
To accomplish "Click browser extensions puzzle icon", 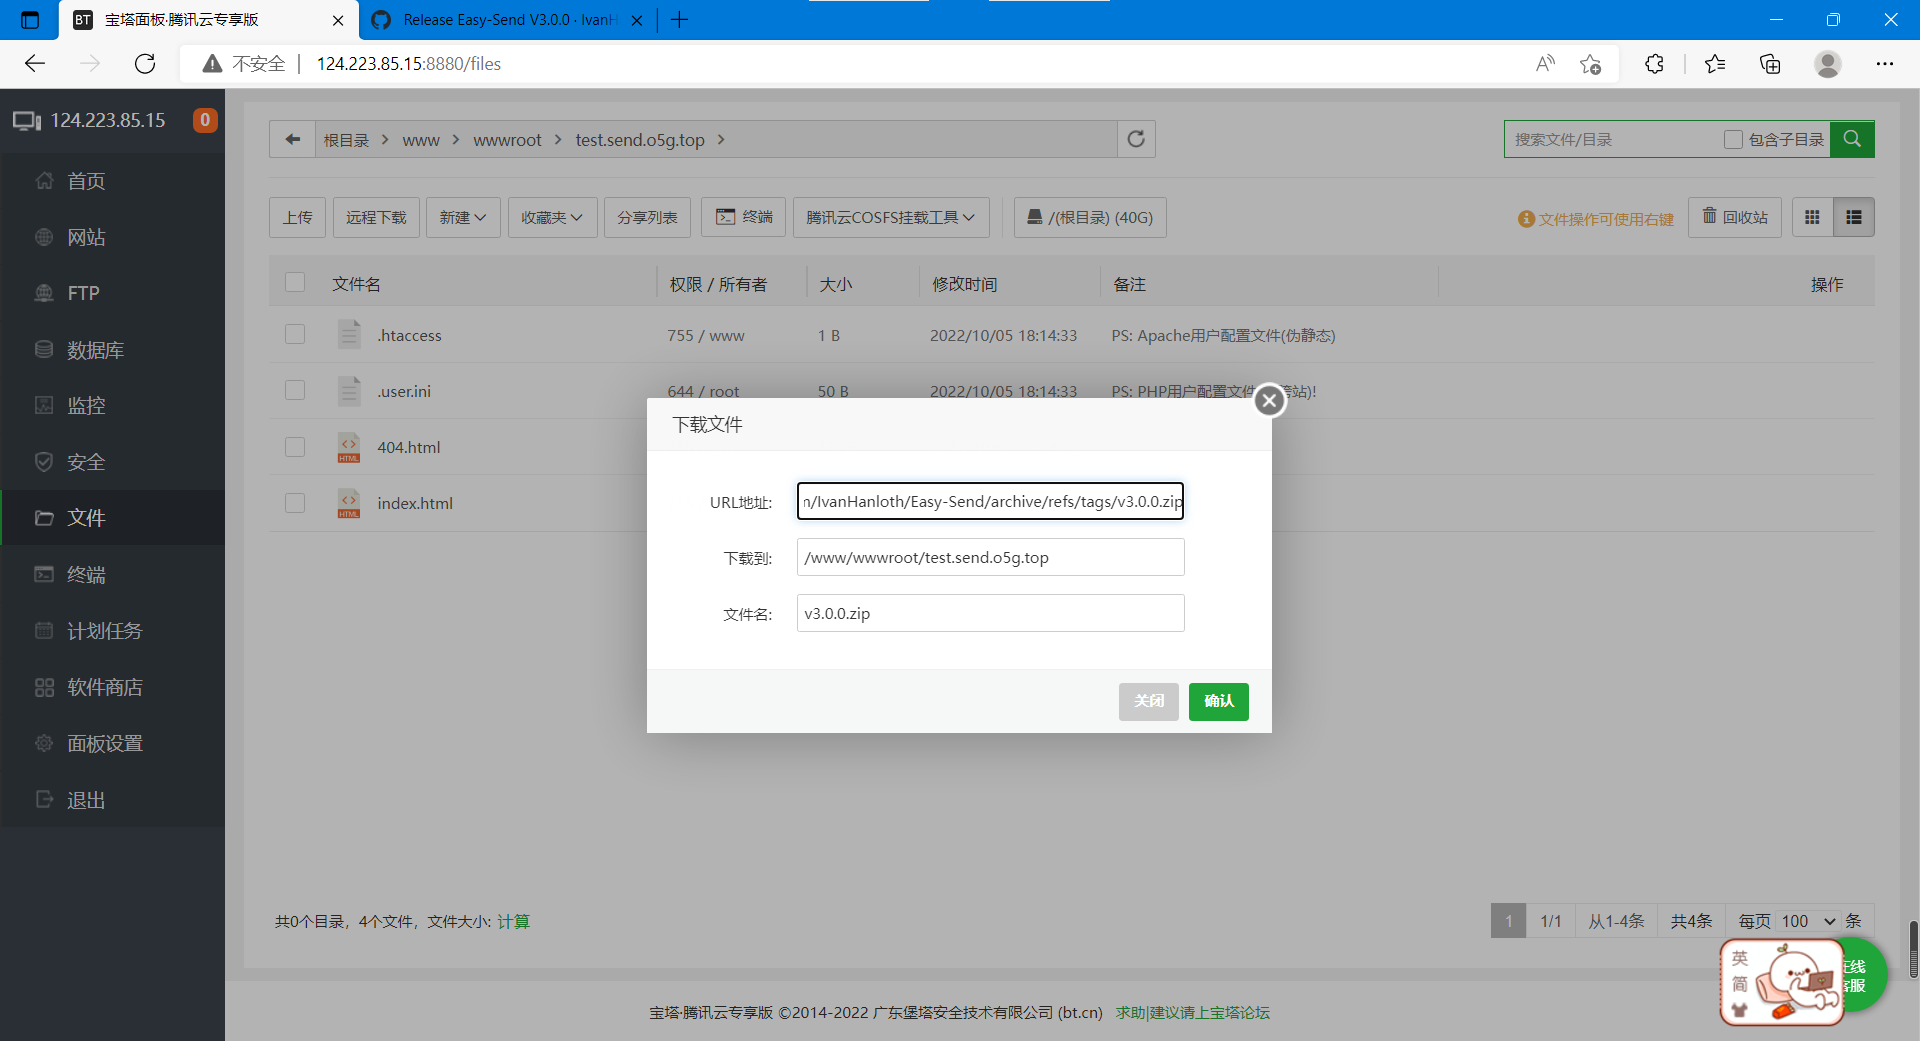I will (x=1654, y=64).
